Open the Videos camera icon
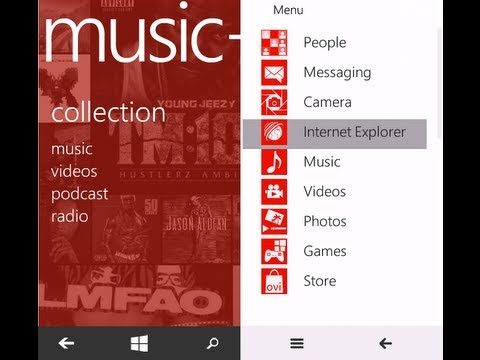The height and width of the screenshot is (360, 480). (x=274, y=192)
